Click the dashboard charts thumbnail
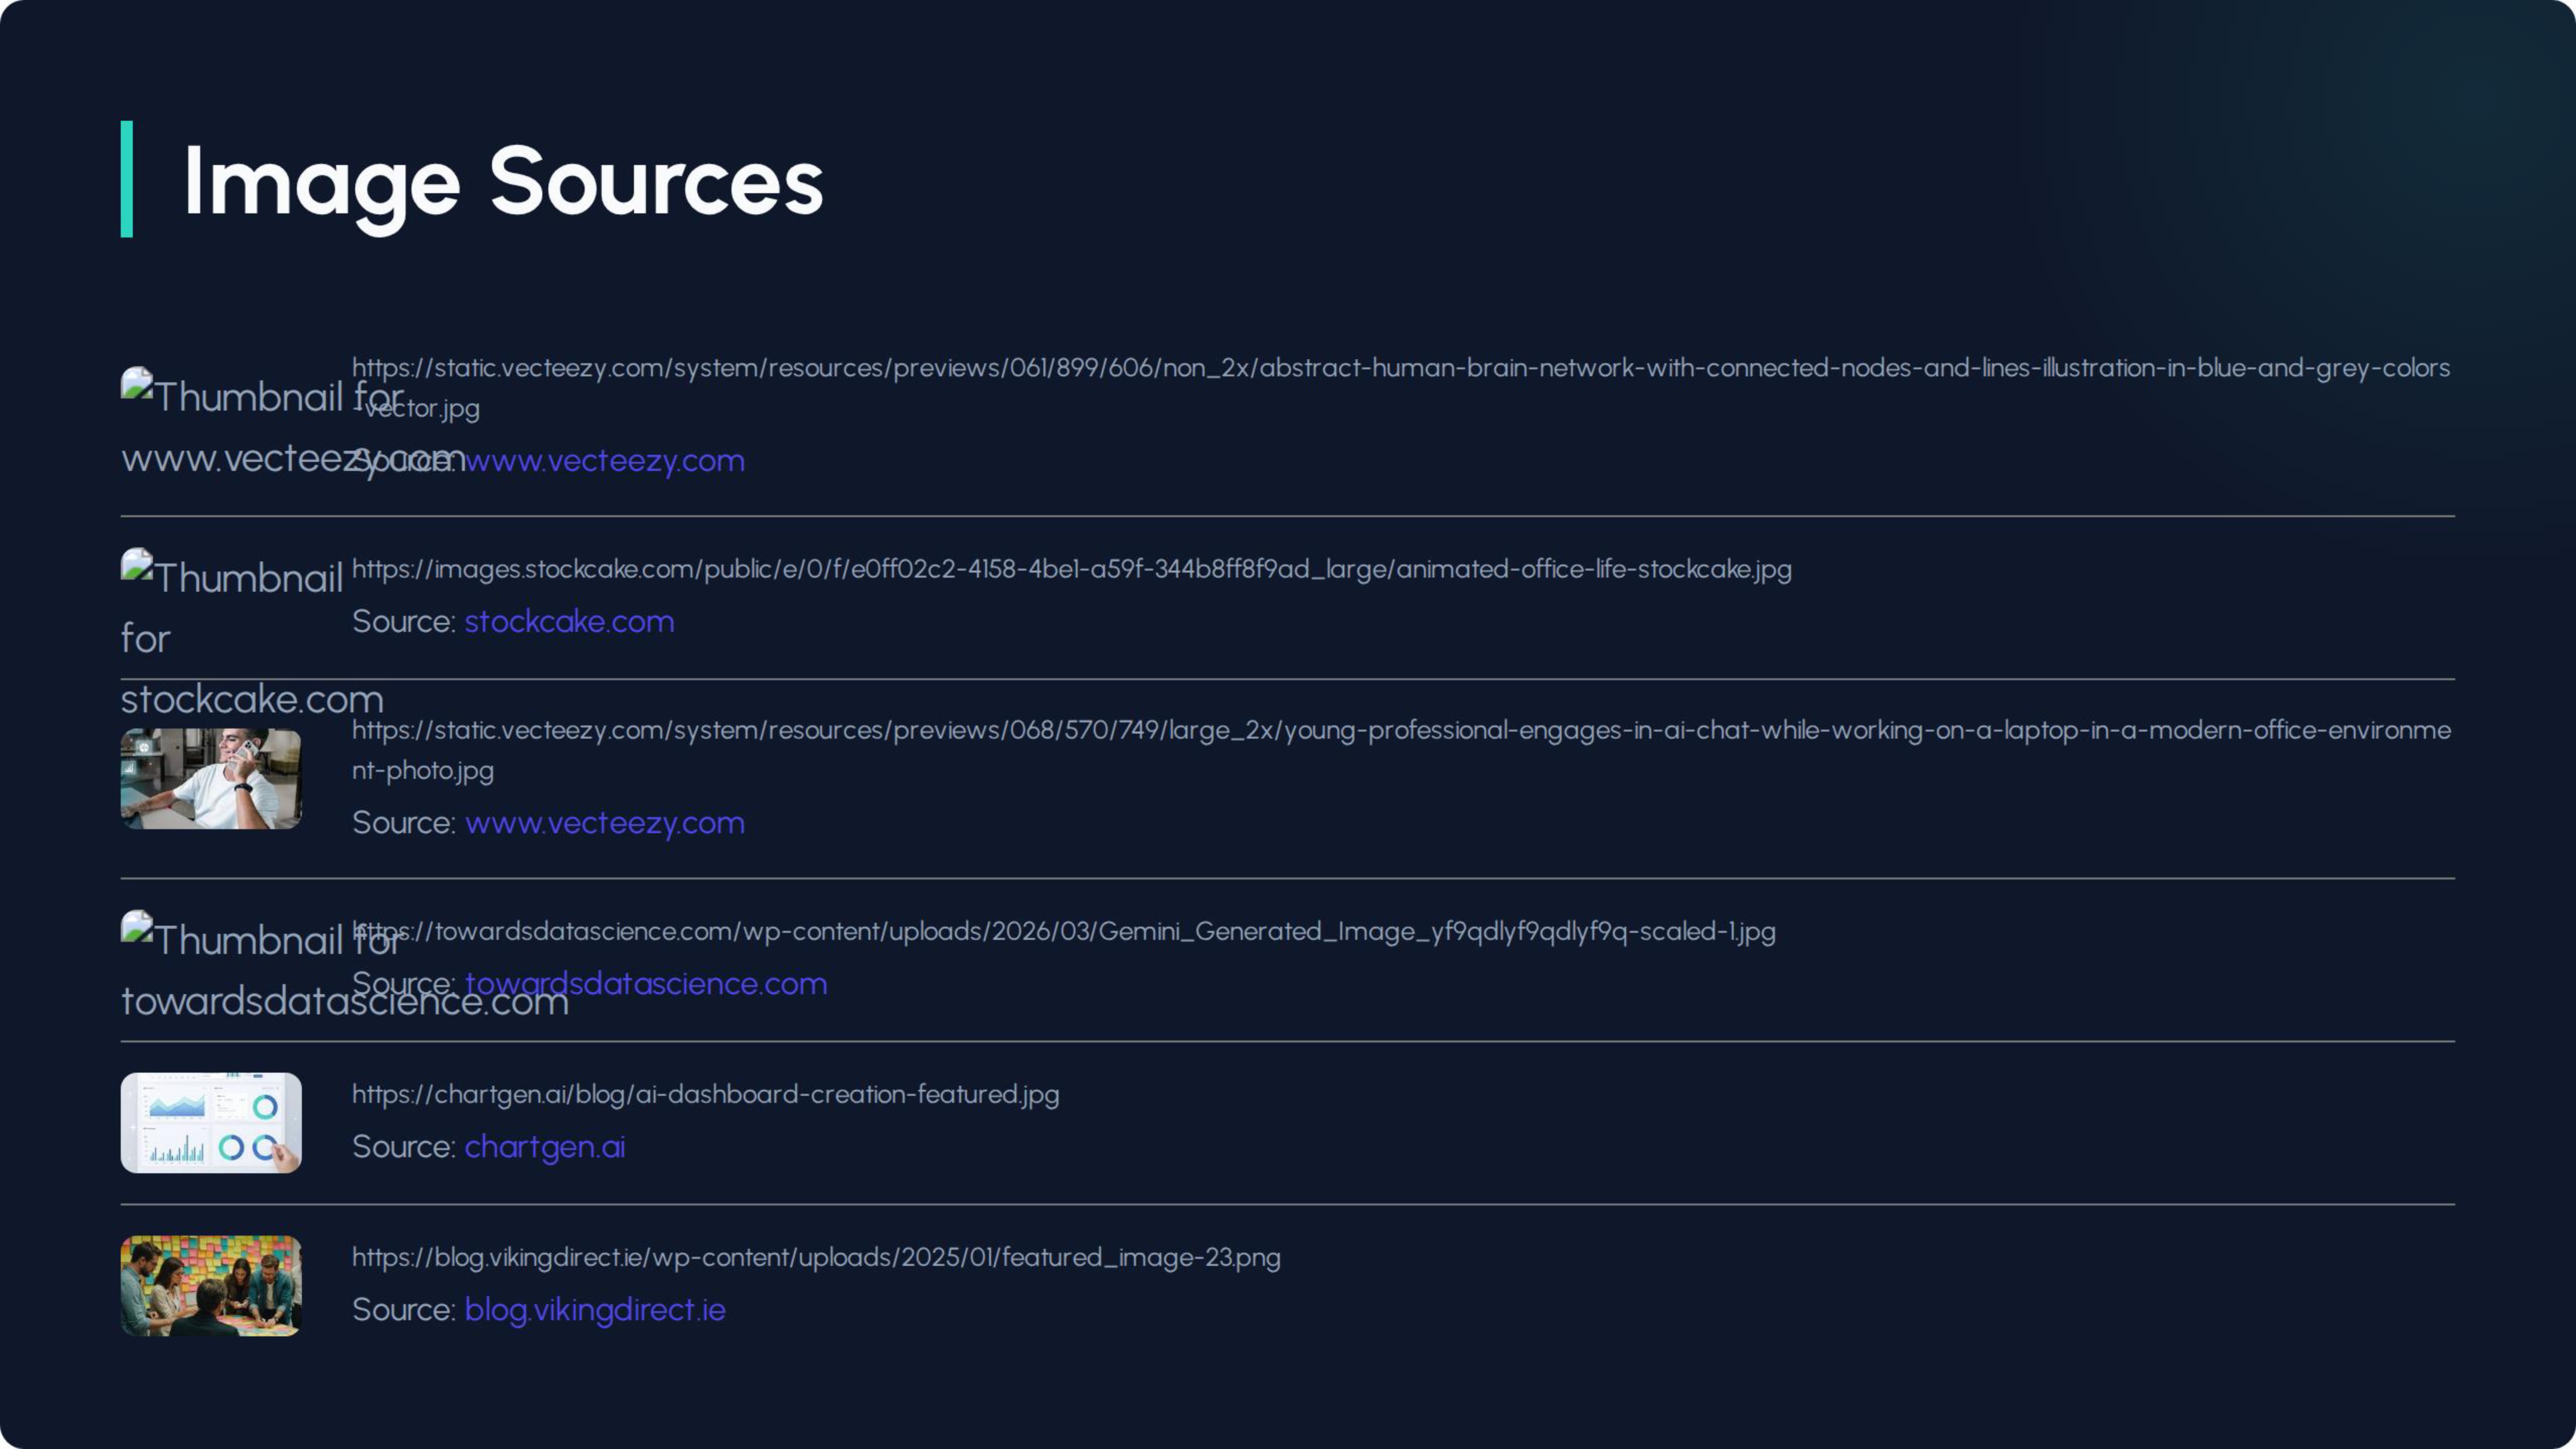The height and width of the screenshot is (1449, 2576). click(x=211, y=1123)
